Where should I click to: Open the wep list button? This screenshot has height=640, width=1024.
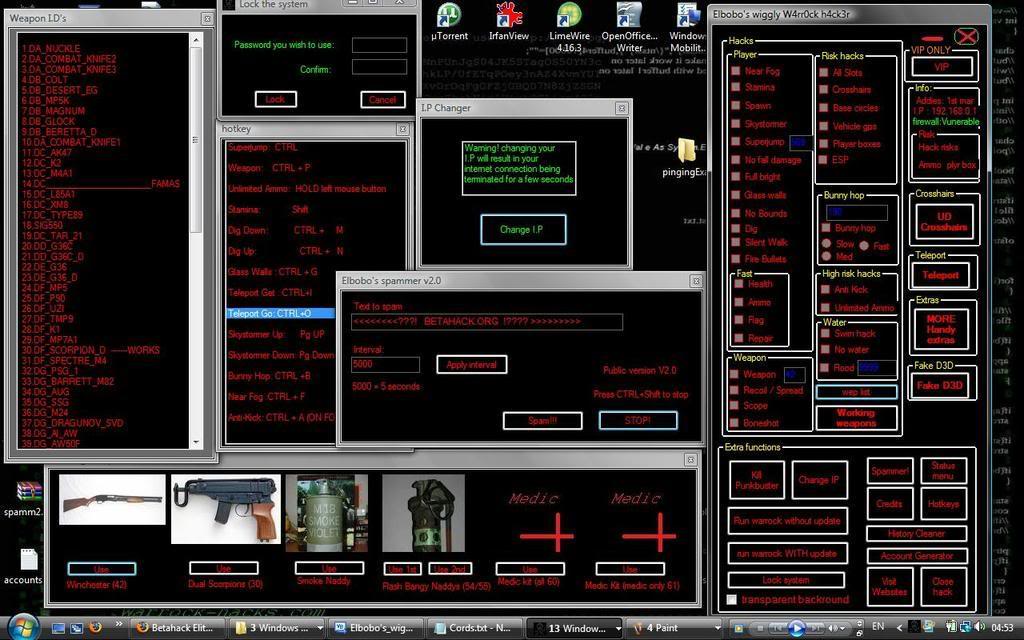pos(856,392)
